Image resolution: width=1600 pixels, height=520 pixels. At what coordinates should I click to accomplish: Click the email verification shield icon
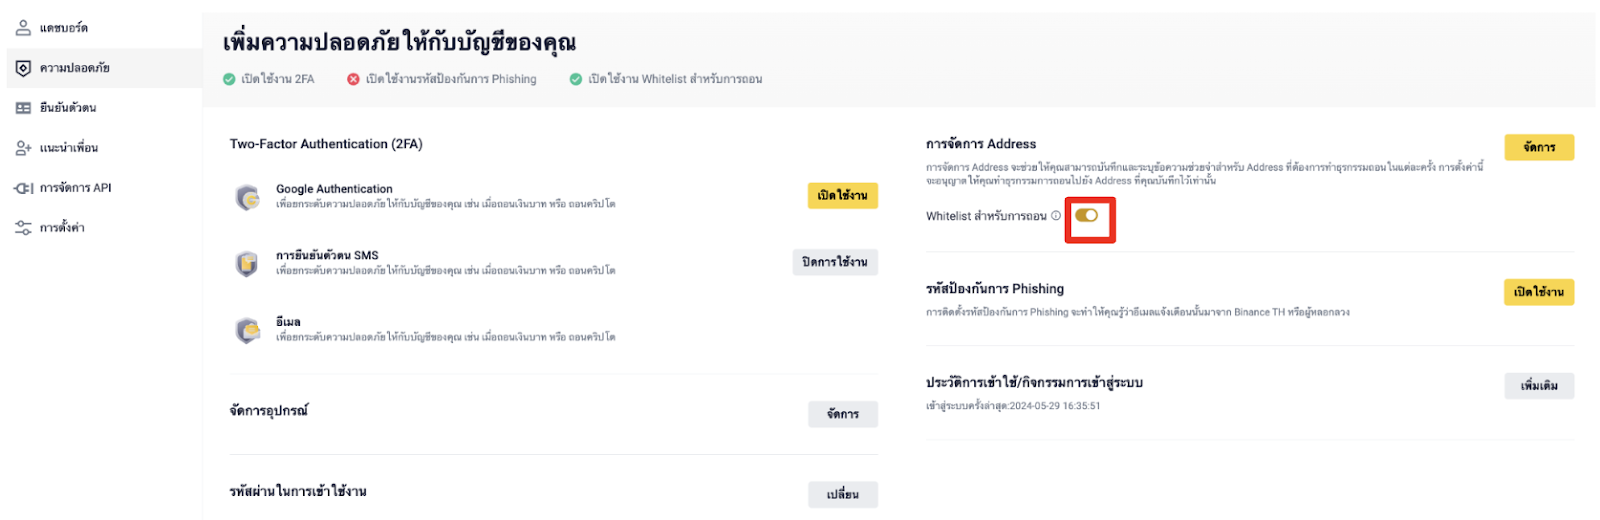[247, 330]
